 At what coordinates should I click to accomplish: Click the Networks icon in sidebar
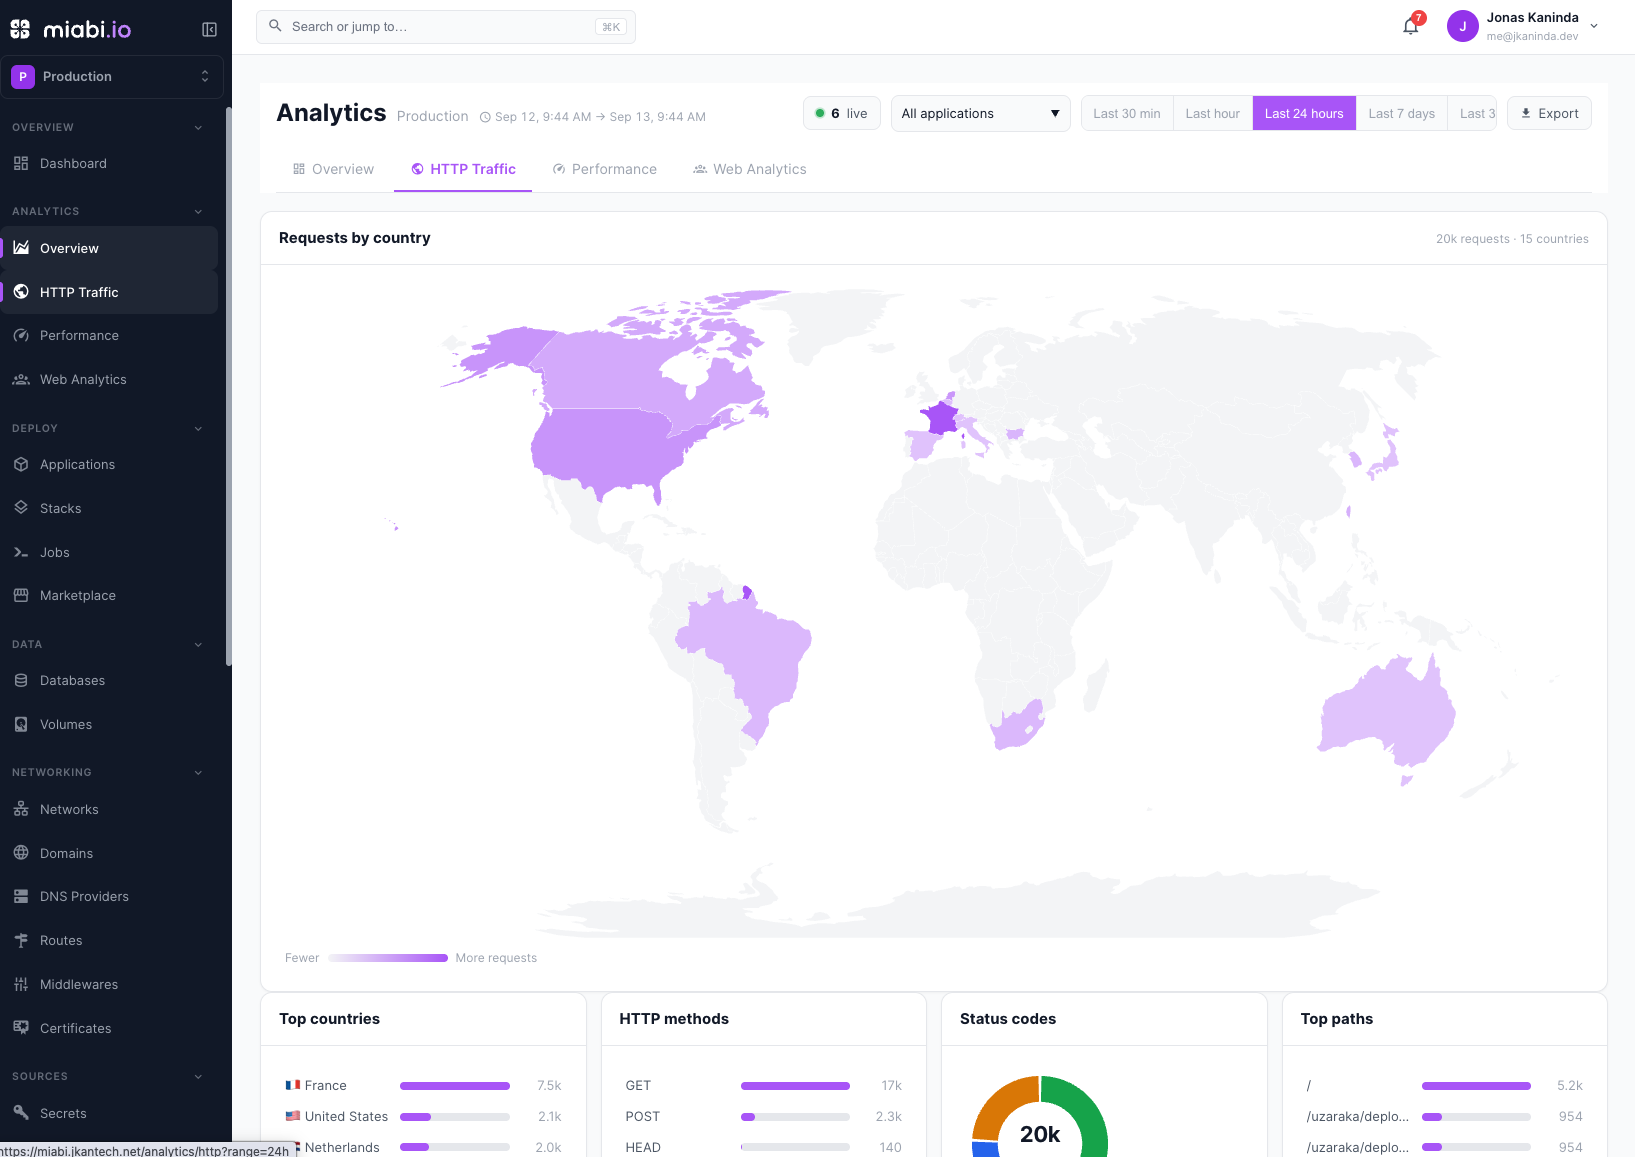pyautogui.click(x=21, y=809)
